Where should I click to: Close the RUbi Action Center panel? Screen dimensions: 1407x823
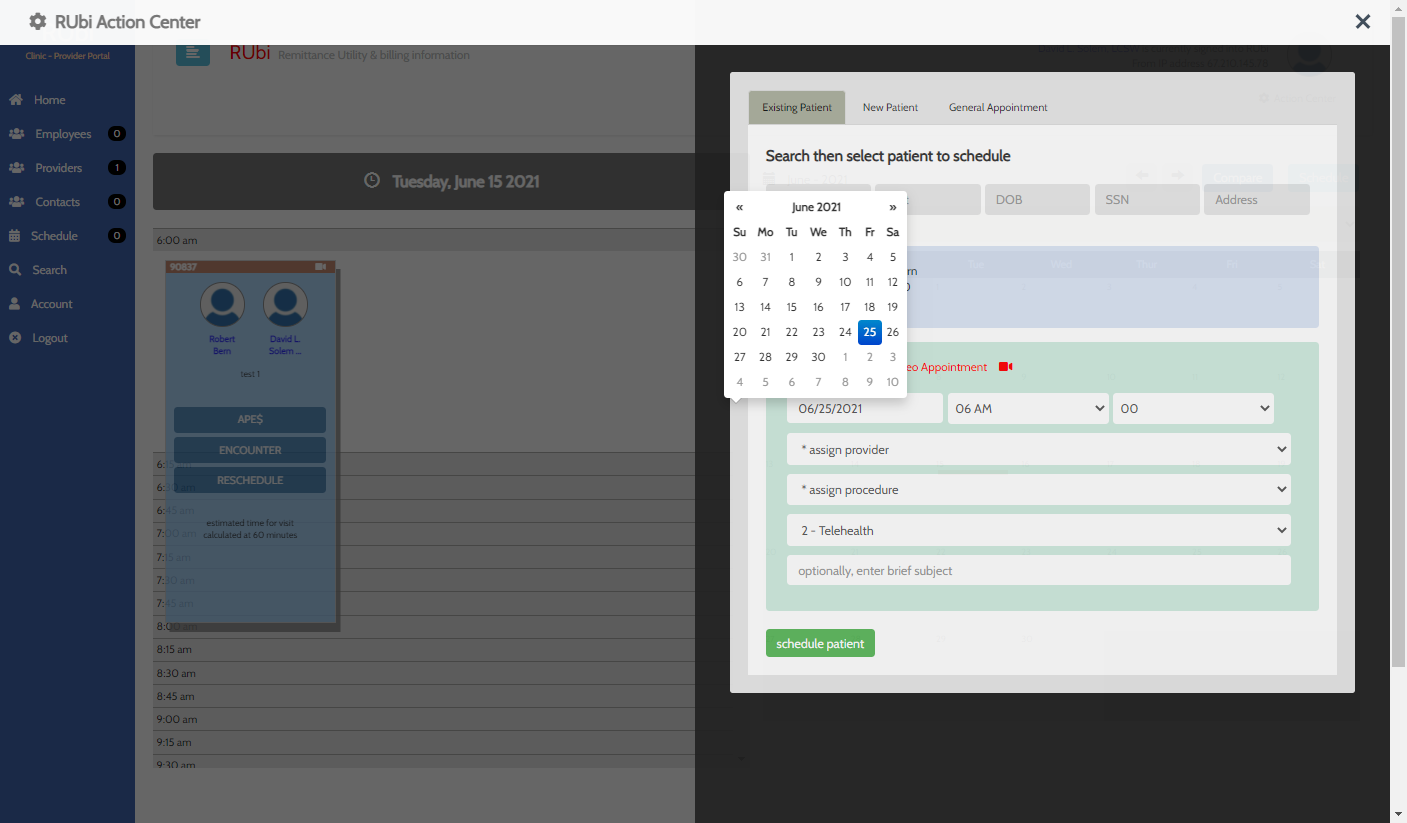click(1362, 22)
